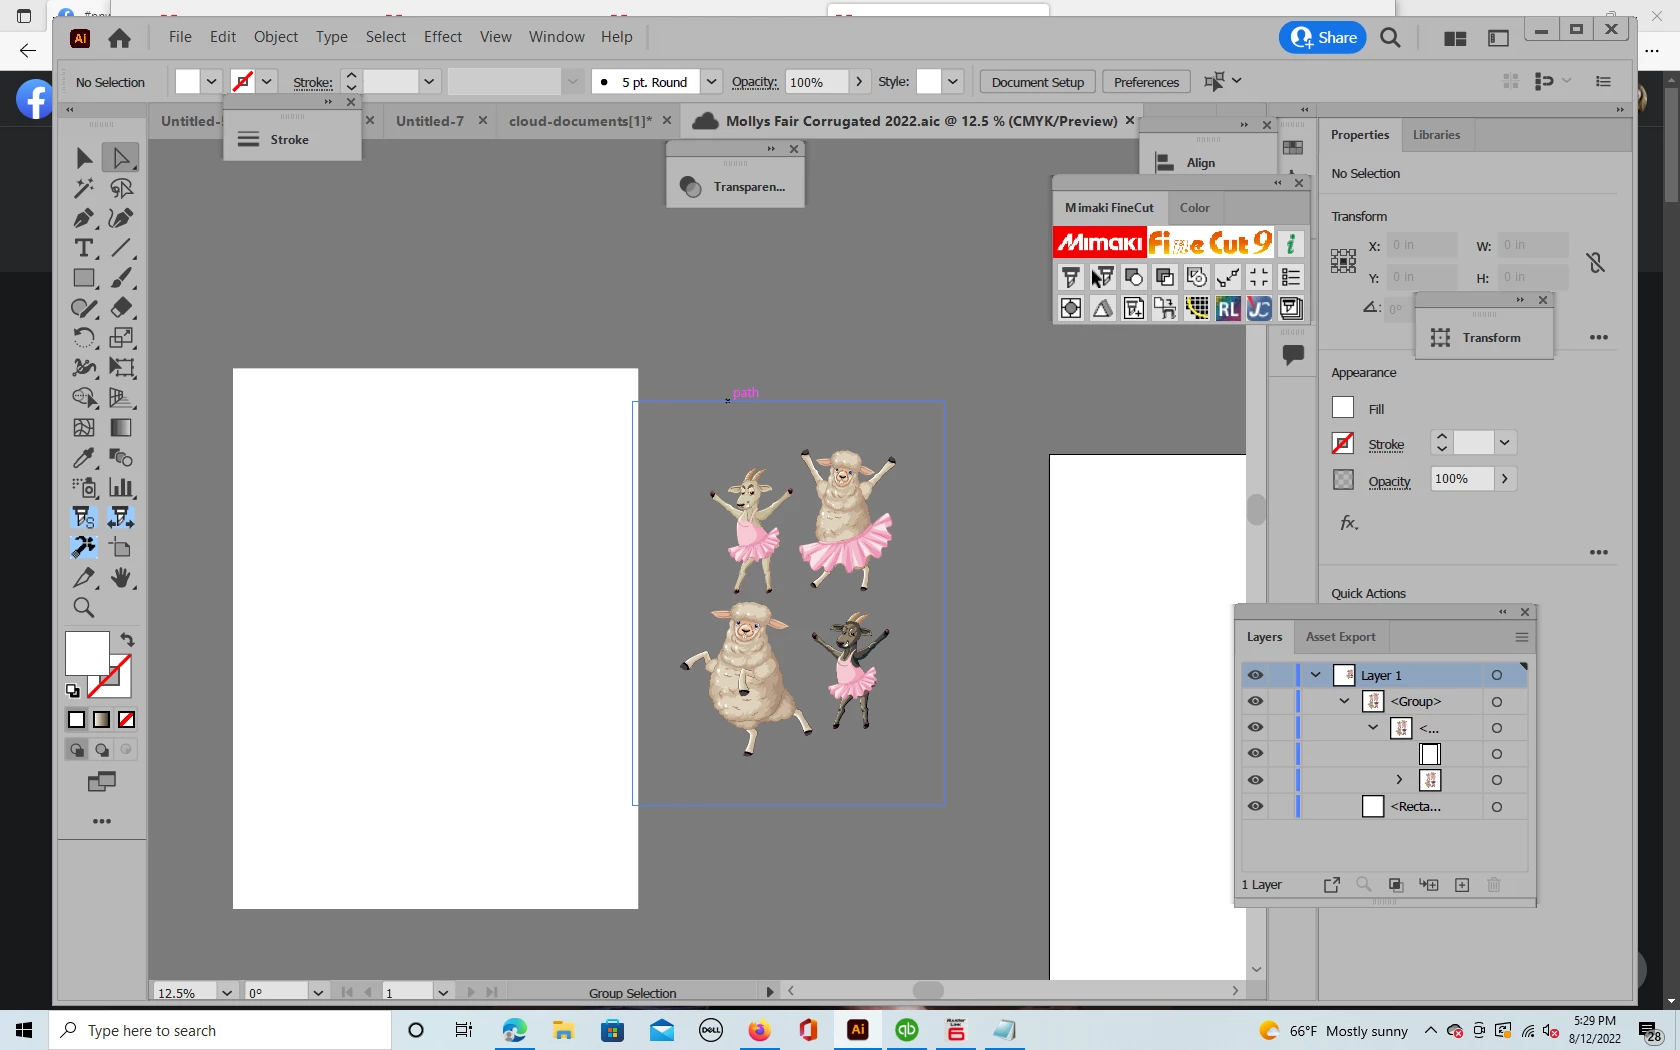This screenshot has width=1680, height=1050.
Task: Swap fill and stroke colors
Action: tap(127, 640)
